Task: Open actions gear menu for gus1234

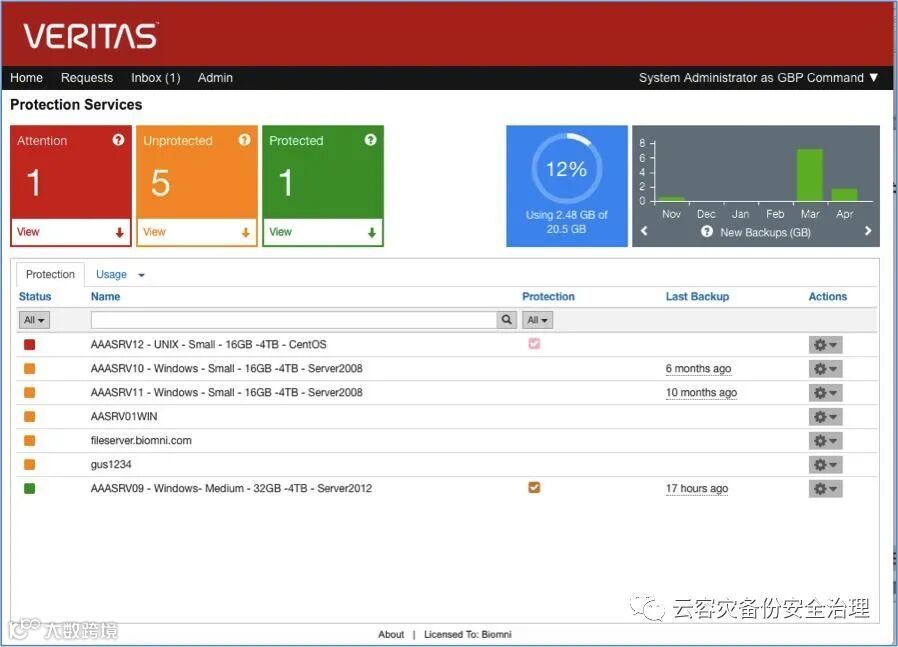Action: click(x=825, y=465)
